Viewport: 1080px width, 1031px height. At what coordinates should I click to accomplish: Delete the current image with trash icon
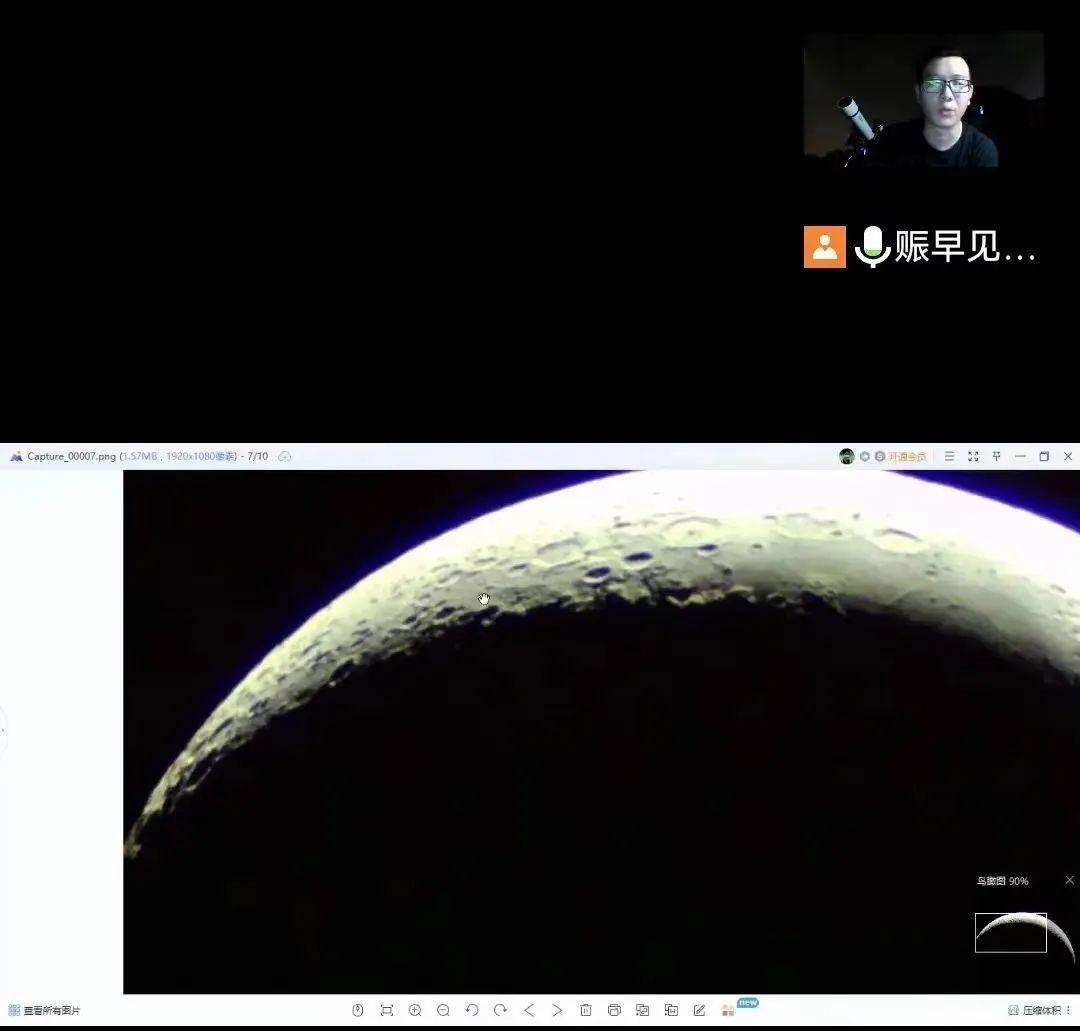[585, 1010]
